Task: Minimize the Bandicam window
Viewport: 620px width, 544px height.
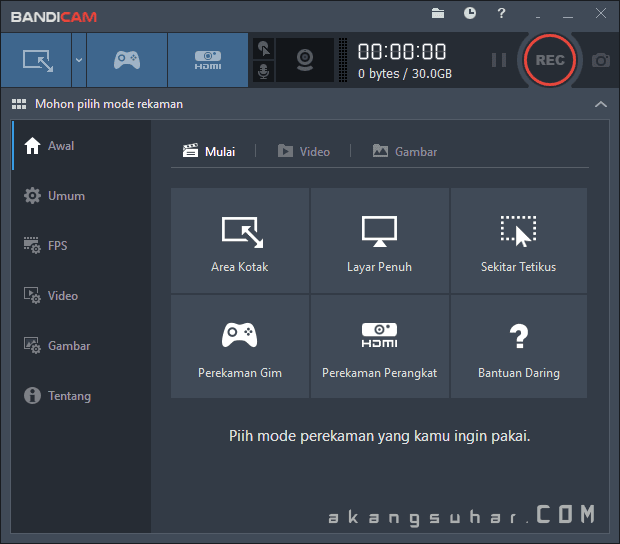Action: point(568,16)
